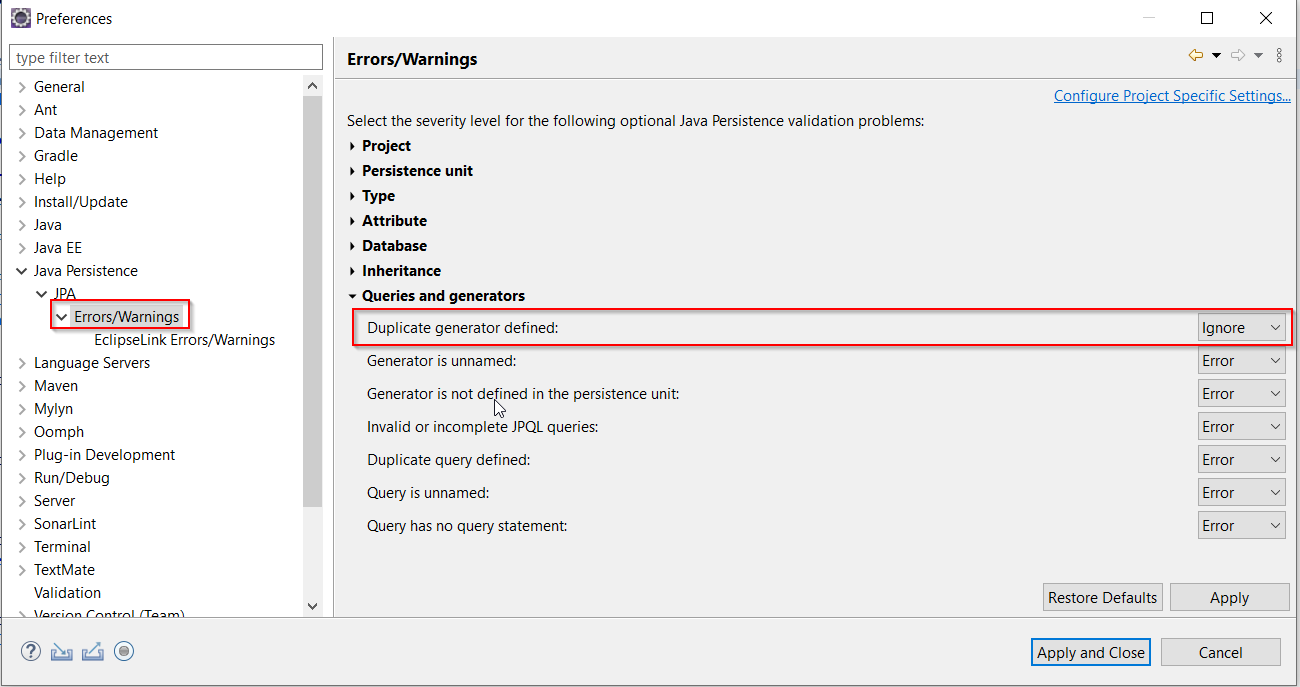Select EclipseLink Errors/Warnings in the tree
Viewport: 1300px width, 687px height.
click(184, 339)
